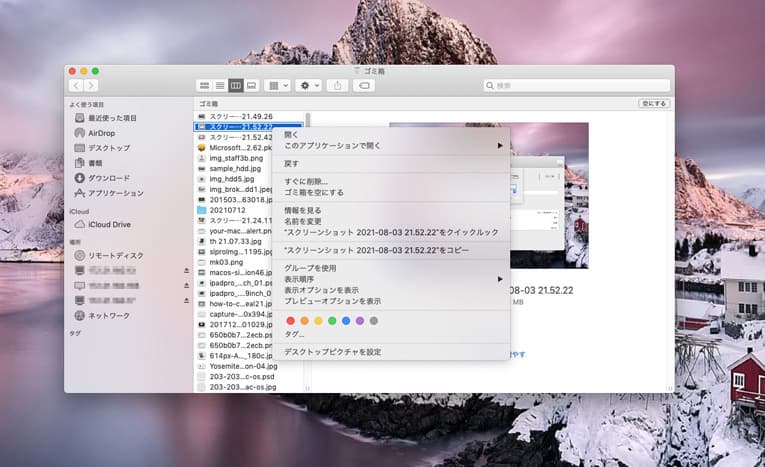Open the group-by dropdown in toolbar
Screen dimensions: 765x467
pos(279,86)
